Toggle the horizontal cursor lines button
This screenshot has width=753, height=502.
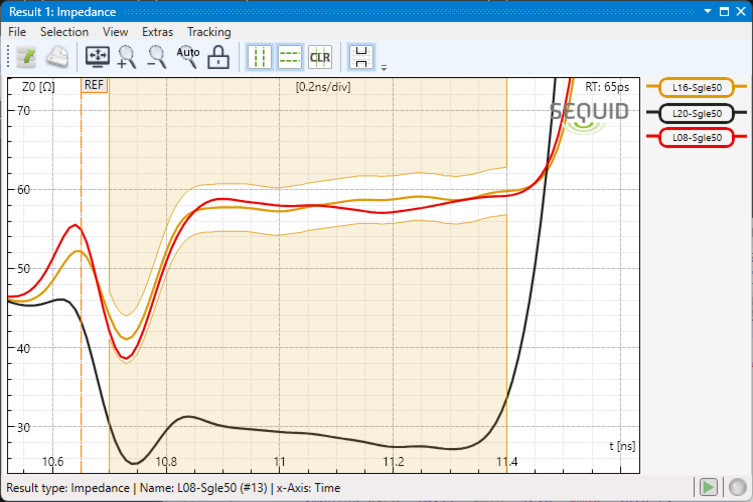290,57
